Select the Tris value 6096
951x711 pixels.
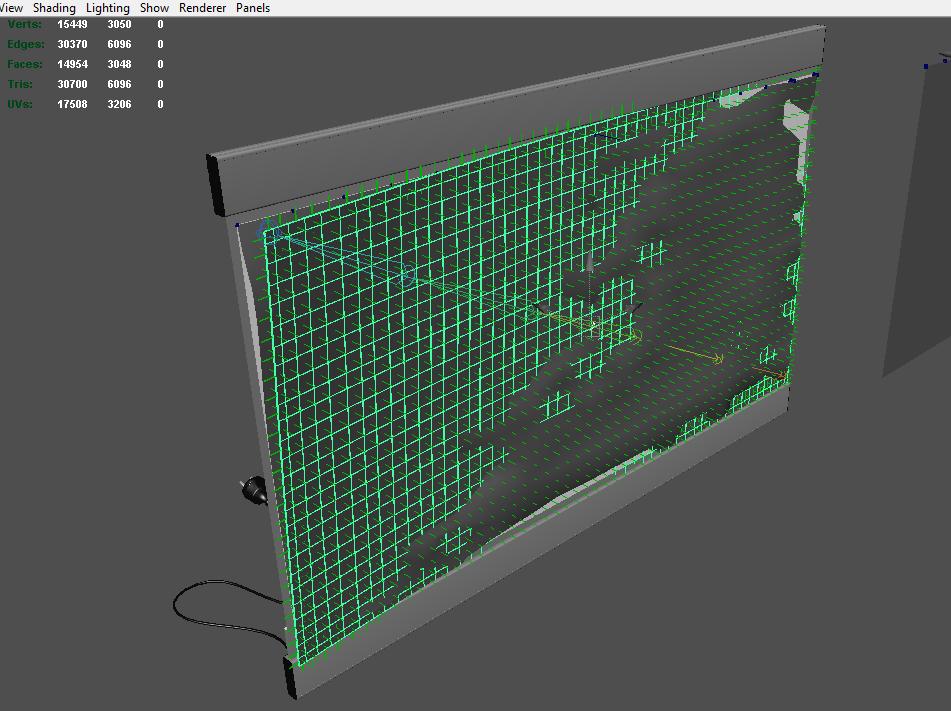tap(119, 84)
